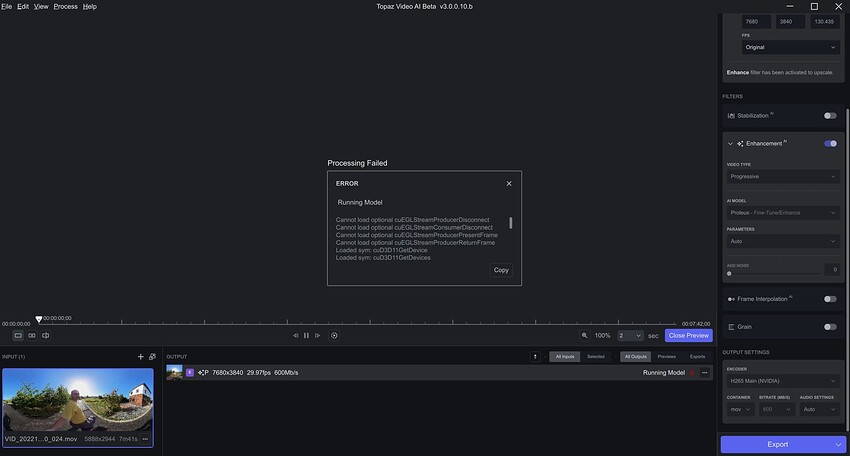850x456 pixels.
Task: Open the Help menu
Action: 89,7
